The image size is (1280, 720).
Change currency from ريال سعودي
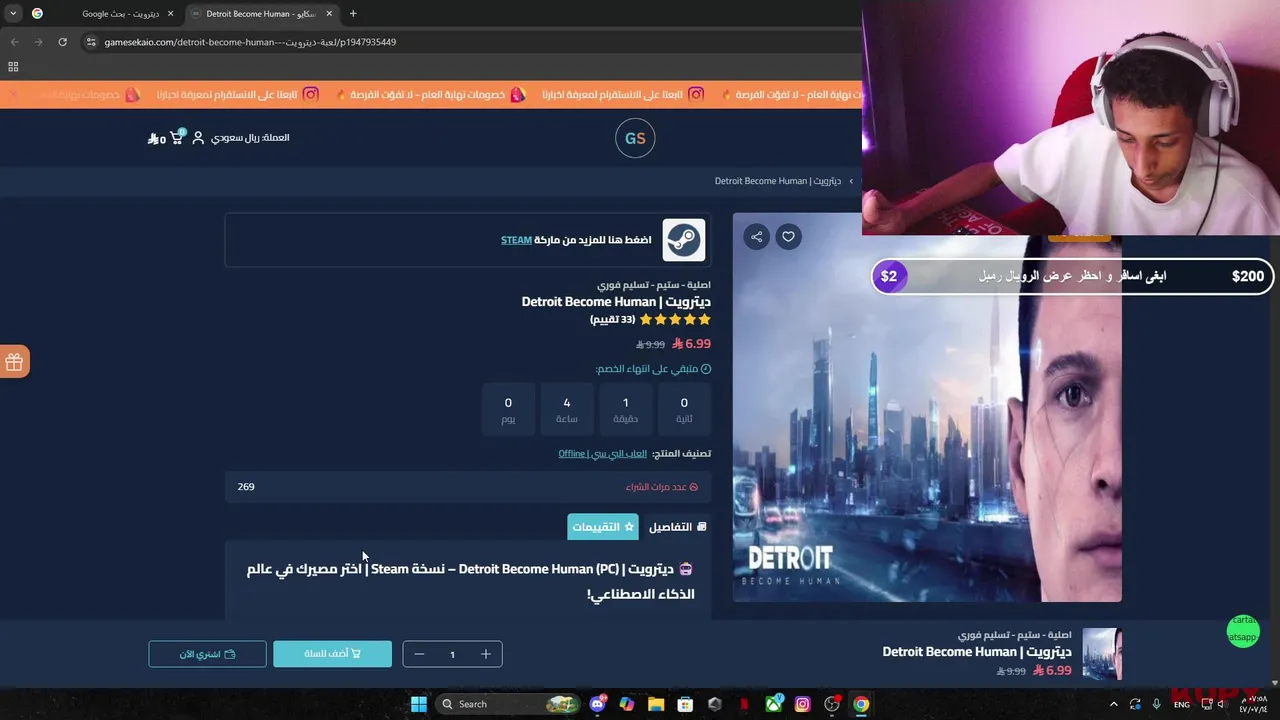(250, 137)
